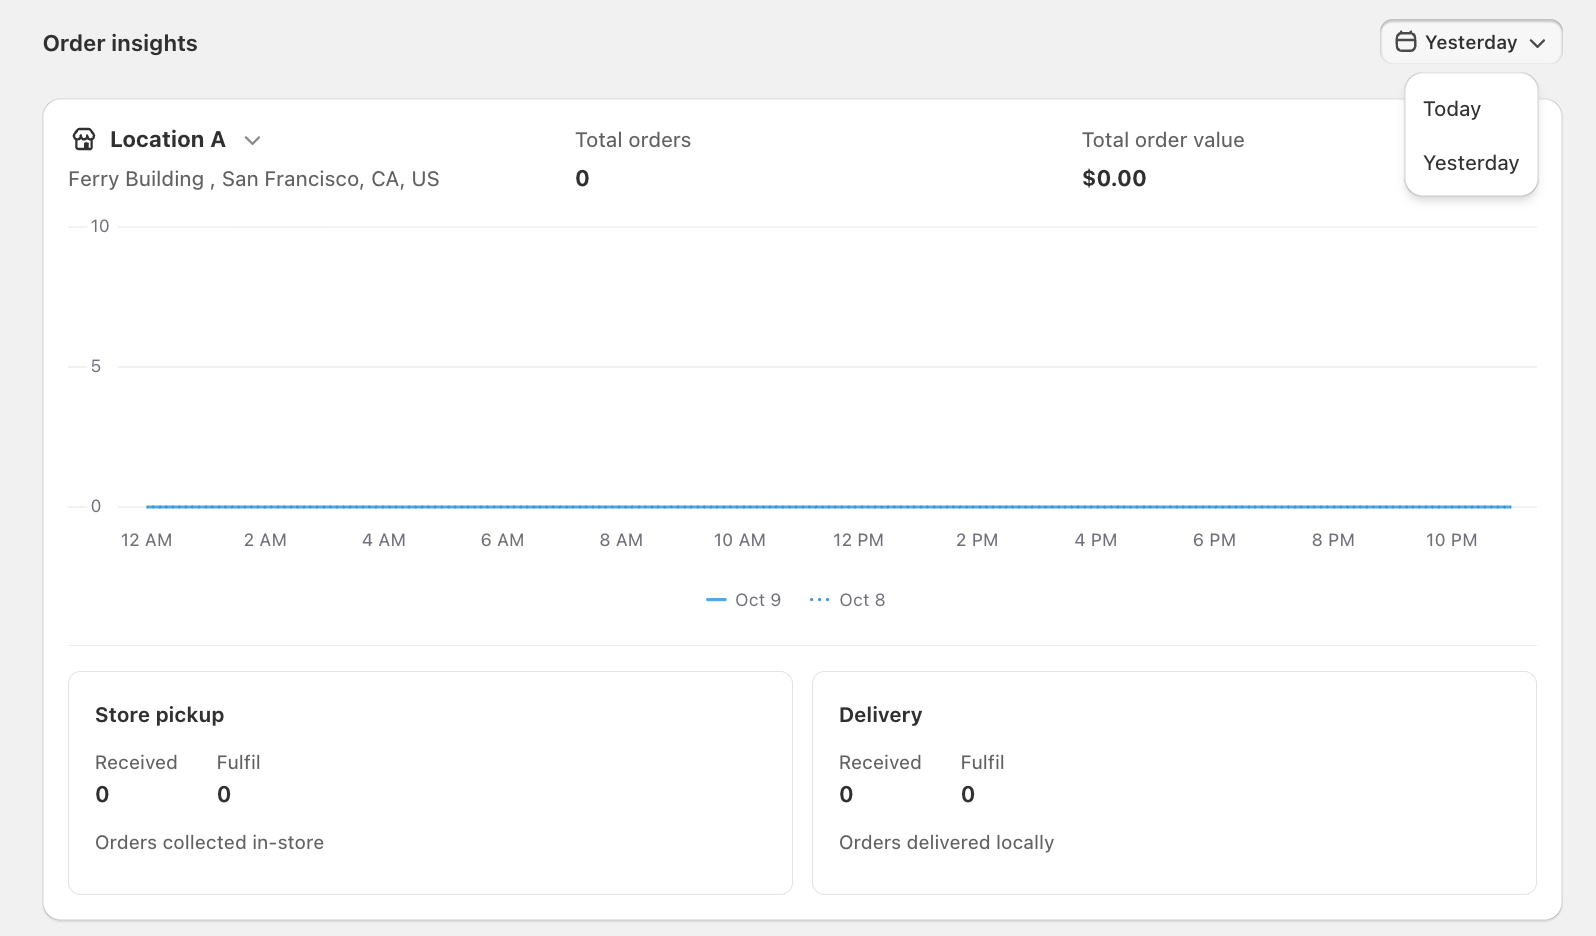Open the Yesterday date range dropdown

click(1471, 42)
